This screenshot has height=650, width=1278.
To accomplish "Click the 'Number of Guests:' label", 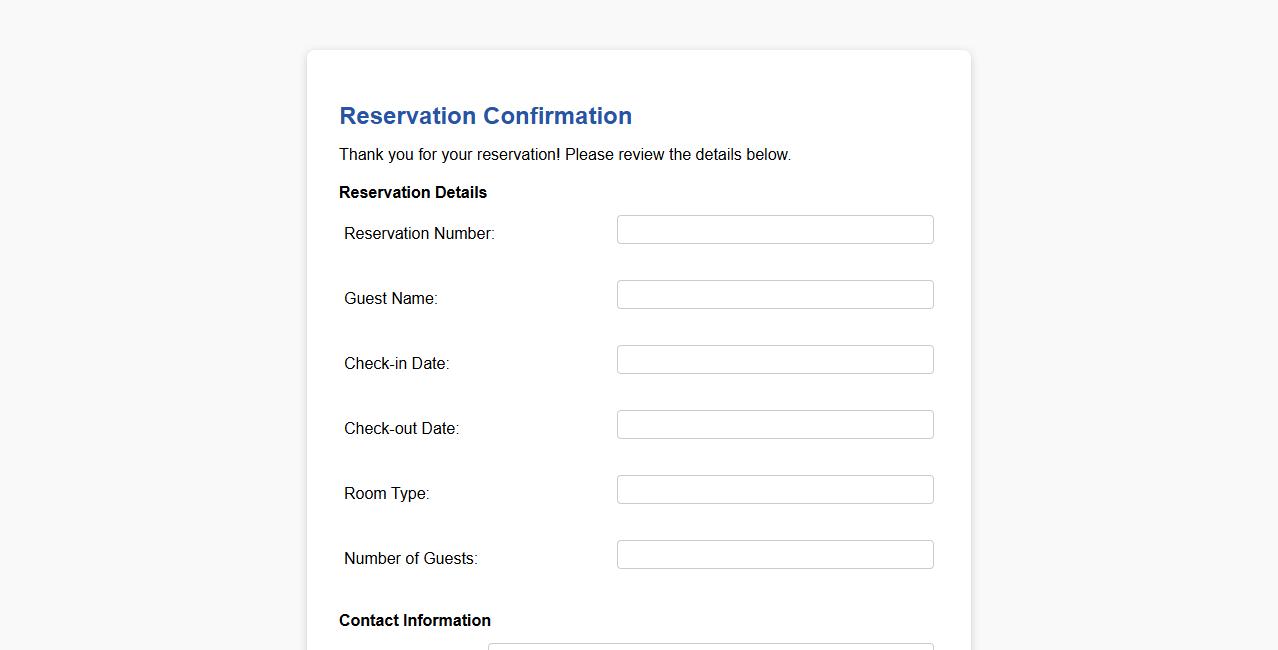I will (x=410, y=559).
